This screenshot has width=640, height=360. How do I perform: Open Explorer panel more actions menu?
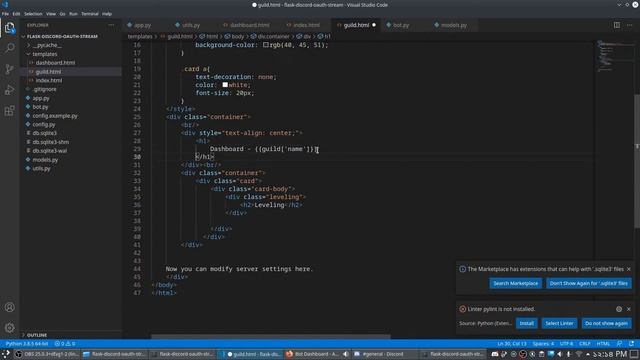click(111, 25)
